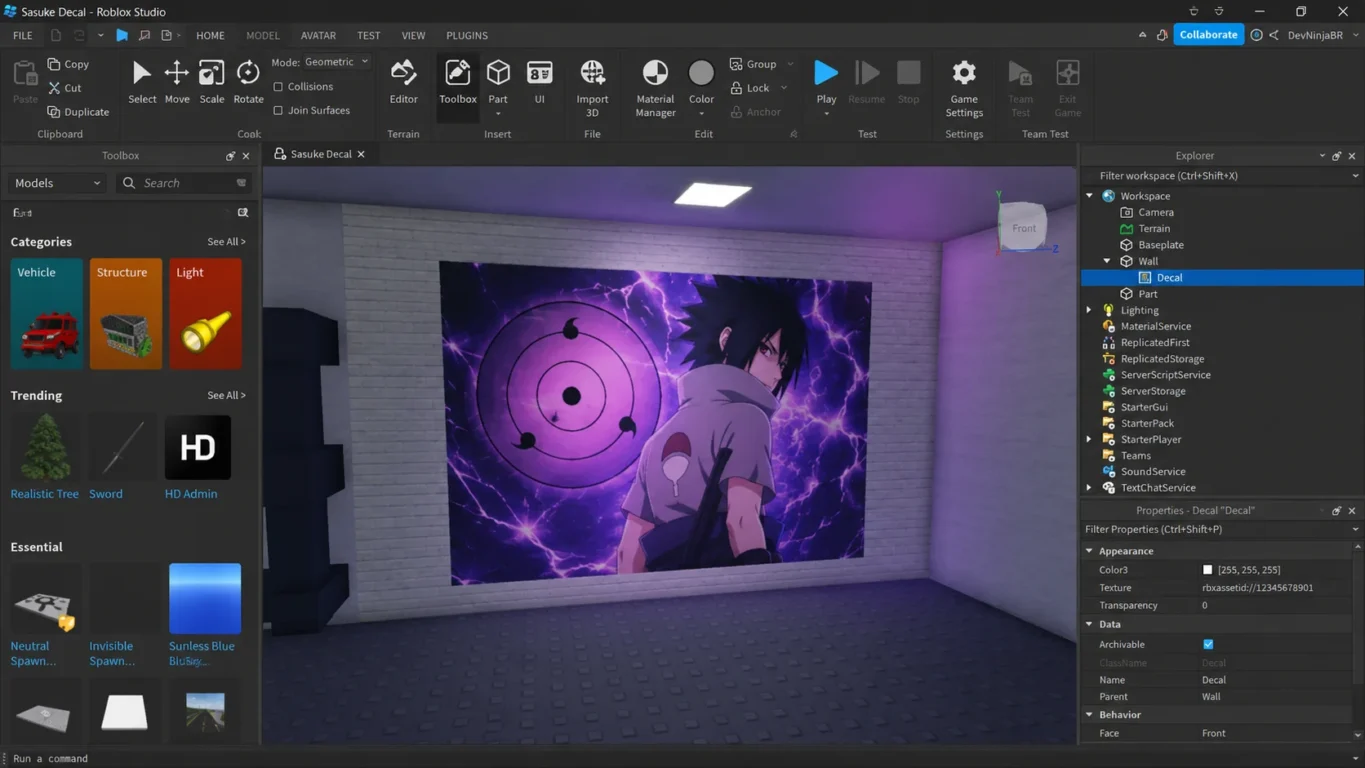Open the Terrain Editor
This screenshot has height=768, width=1365.
(404, 81)
